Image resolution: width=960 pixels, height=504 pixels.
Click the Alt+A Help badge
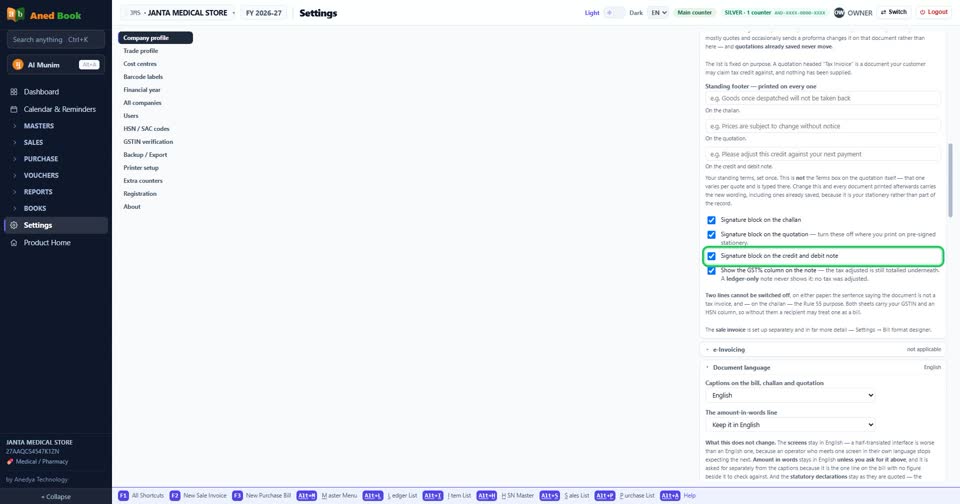click(x=670, y=495)
